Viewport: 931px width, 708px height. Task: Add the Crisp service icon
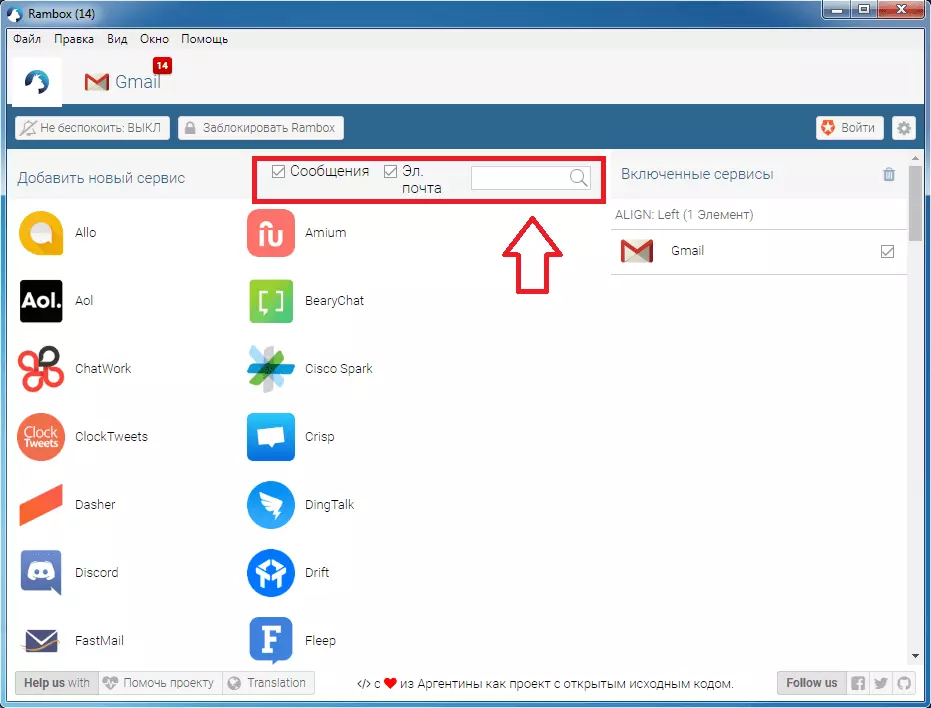coord(271,437)
